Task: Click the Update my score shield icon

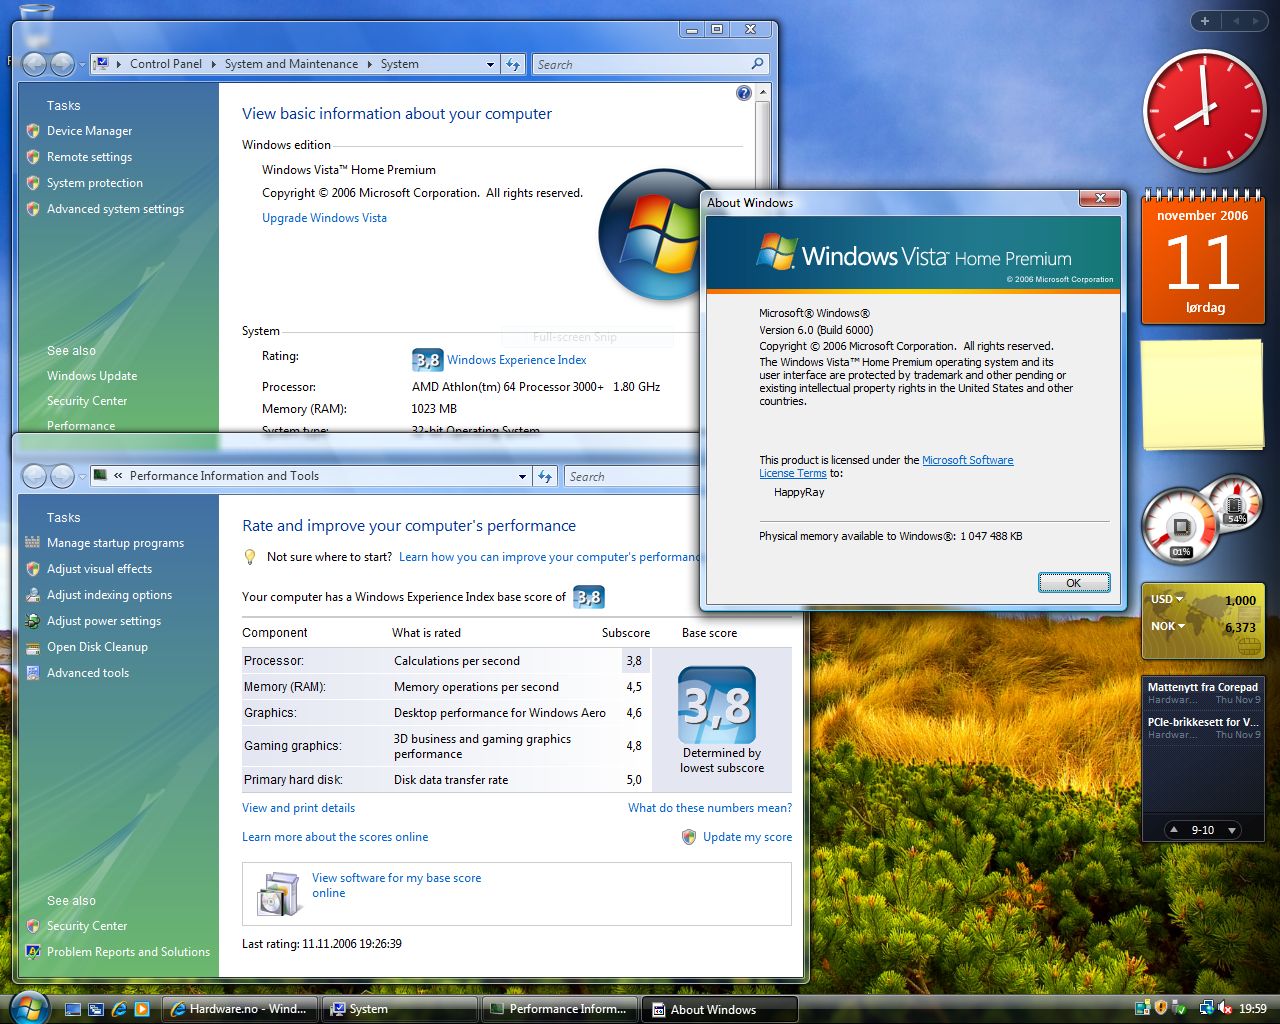Action: click(688, 837)
